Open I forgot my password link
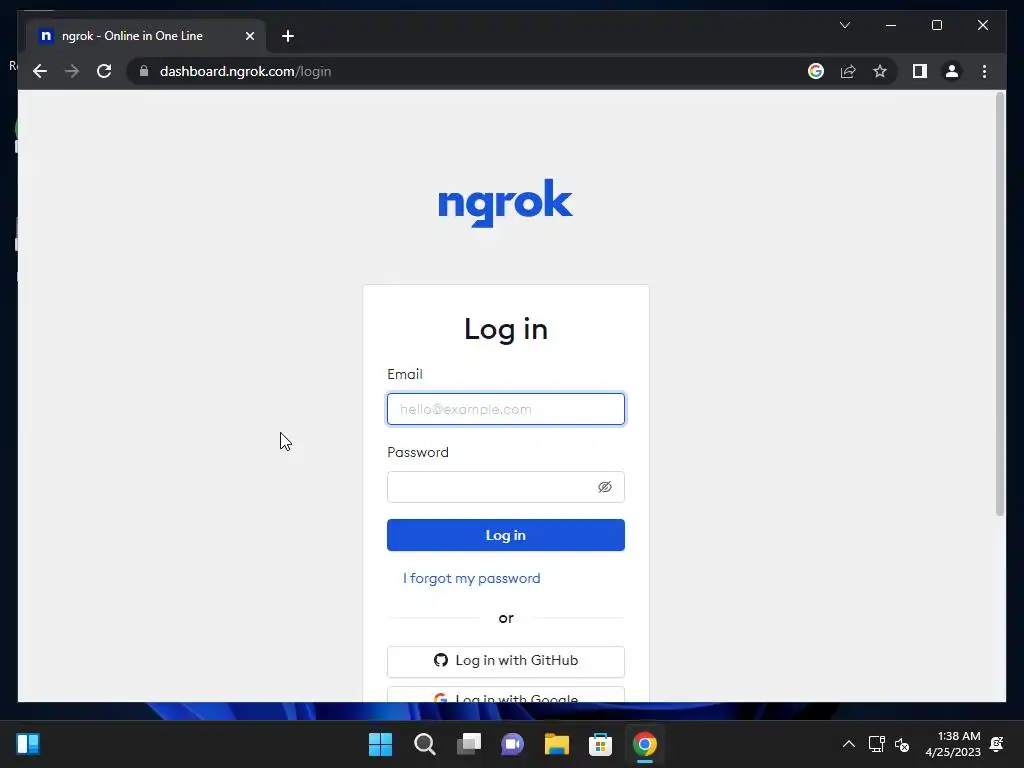 click(472, 579)
